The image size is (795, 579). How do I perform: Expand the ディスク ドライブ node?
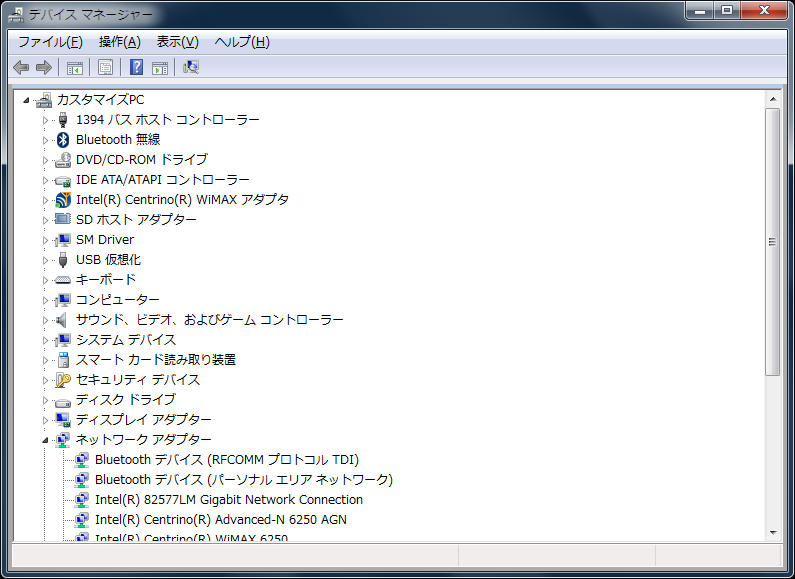[x=45, y=401]
